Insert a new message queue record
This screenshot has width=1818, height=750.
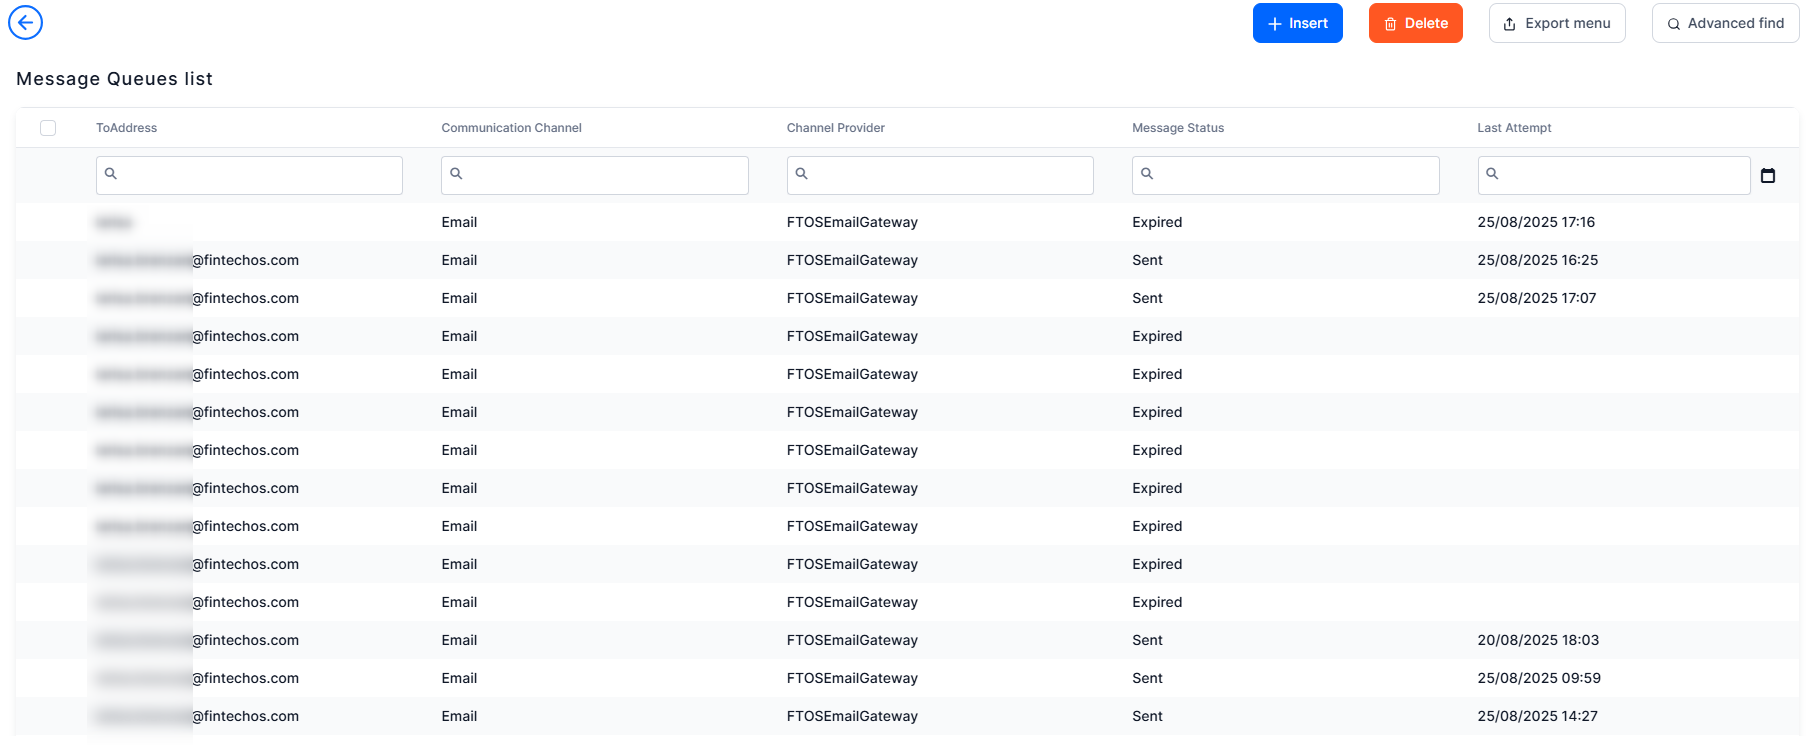[x=1297, y=23]
